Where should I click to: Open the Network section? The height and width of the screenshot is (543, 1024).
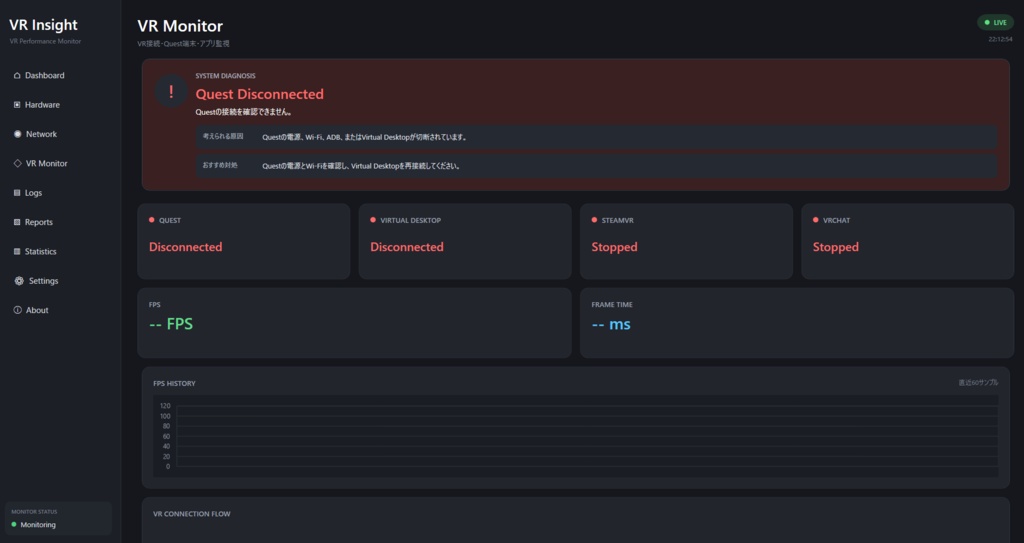(x=41, y=134)
